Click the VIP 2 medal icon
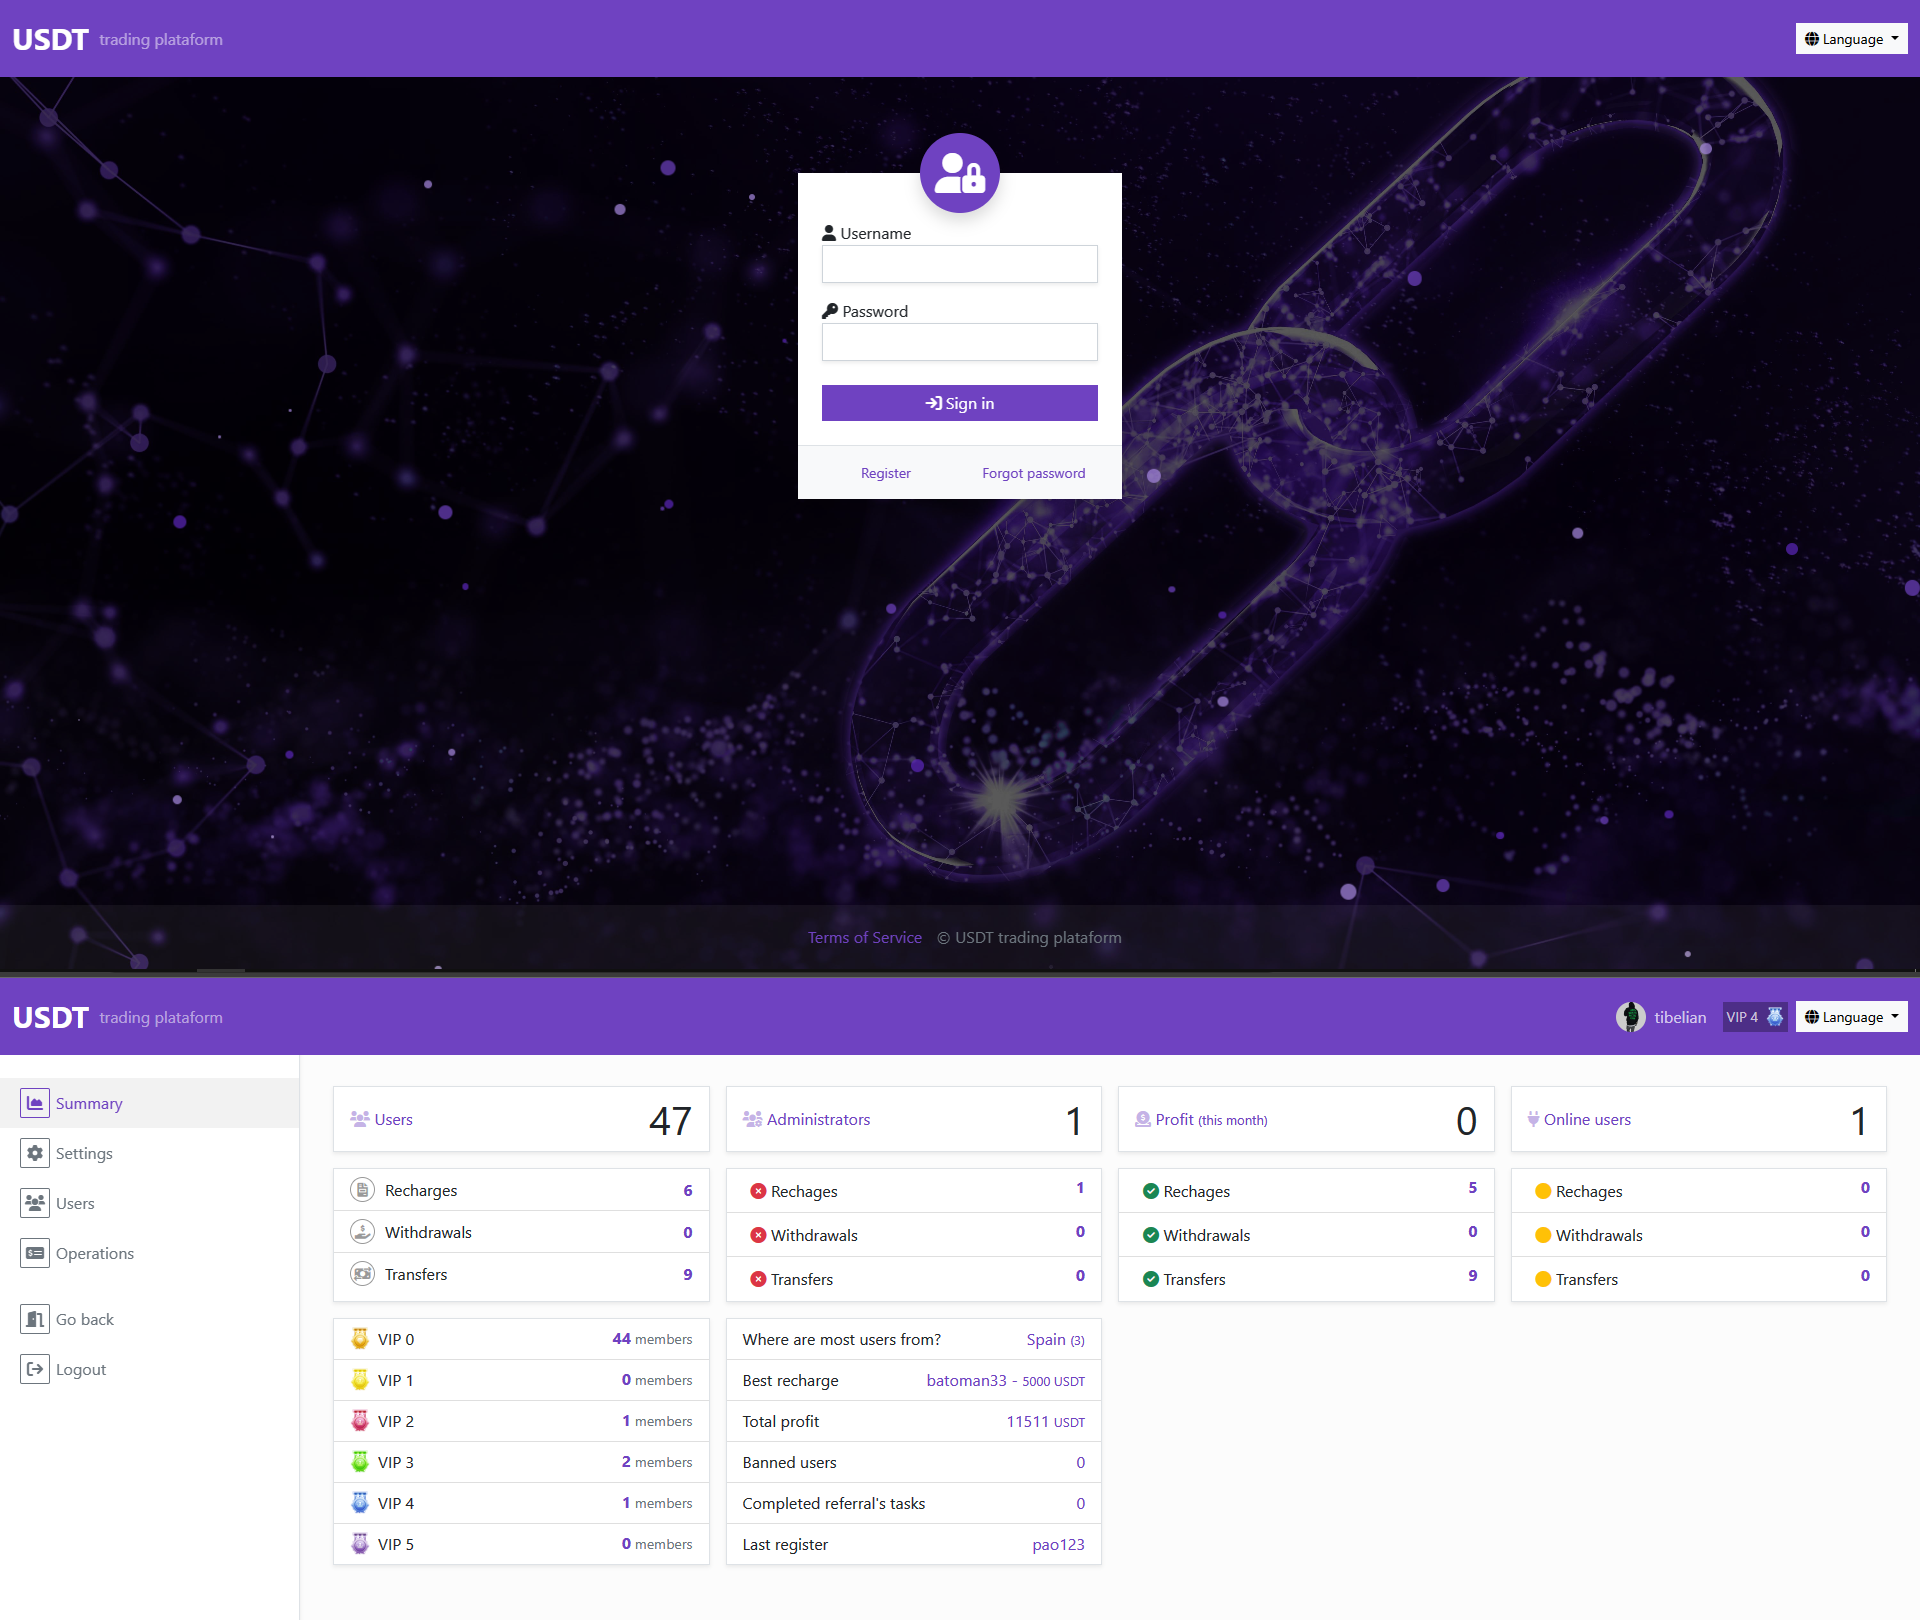 [x=360, y=1420]
